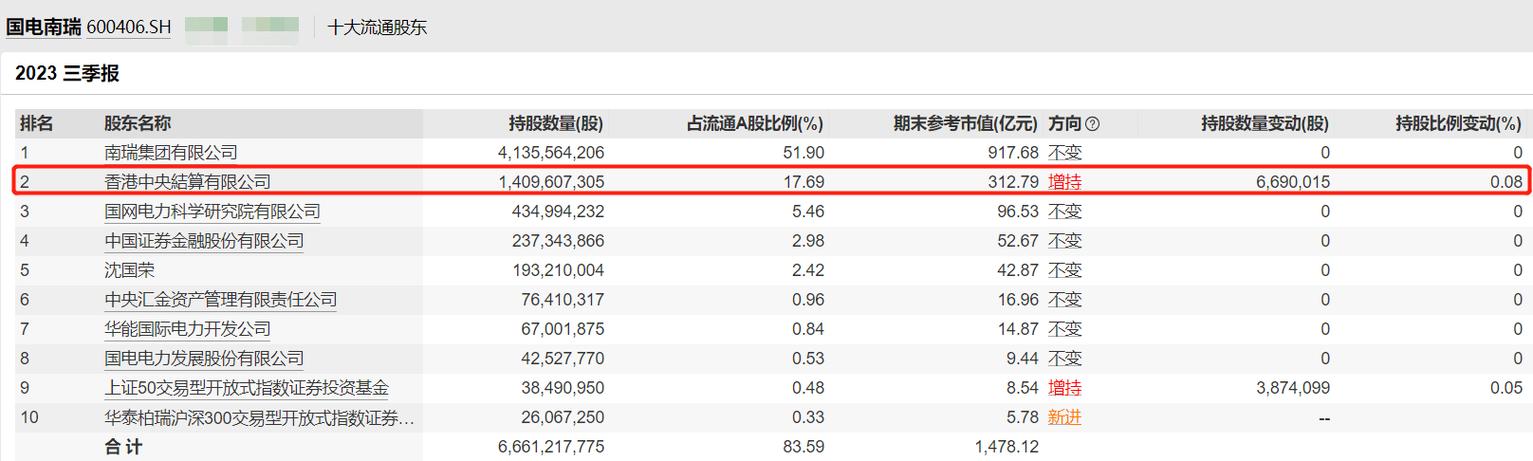Open shareholder 香港中央結算有限公司
1533x461 pixels.
[188, 182]
